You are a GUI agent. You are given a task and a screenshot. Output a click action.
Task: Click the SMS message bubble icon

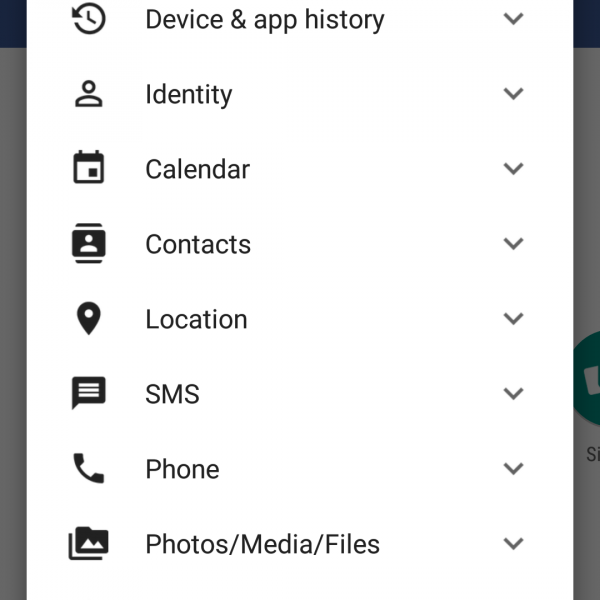(x=89, y=393)
